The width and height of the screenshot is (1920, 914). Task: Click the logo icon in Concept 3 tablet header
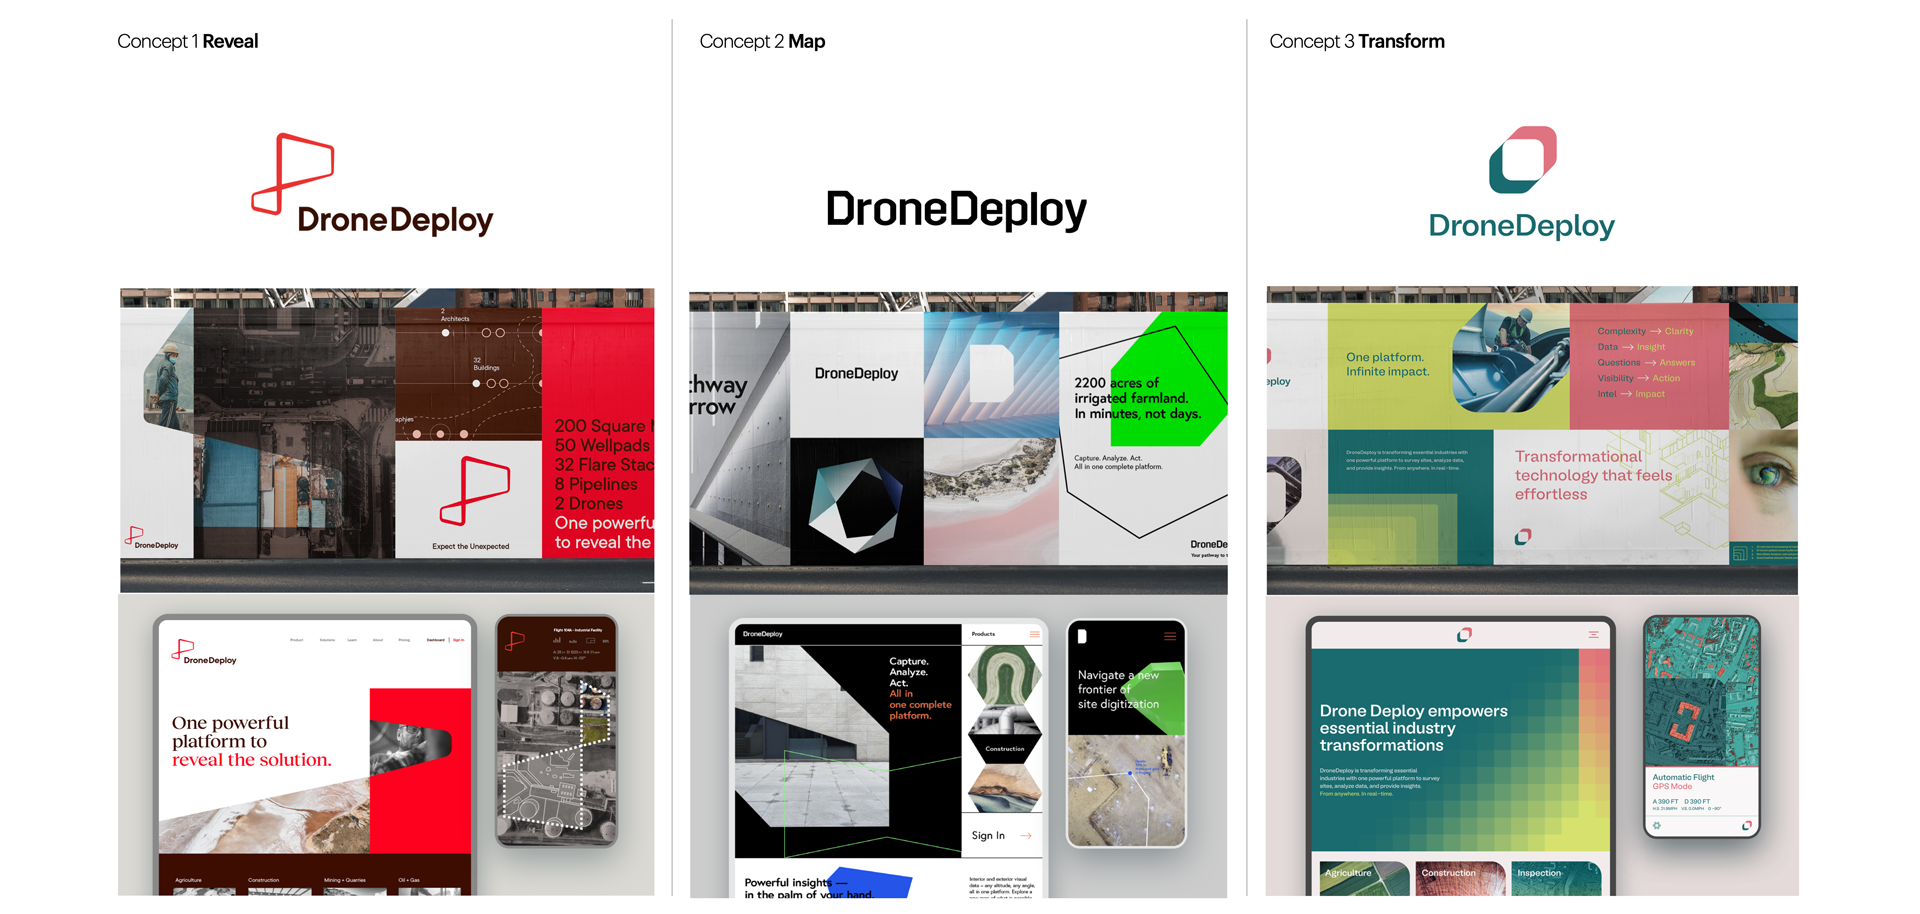pyautogui.click(x=1465, y=634)
